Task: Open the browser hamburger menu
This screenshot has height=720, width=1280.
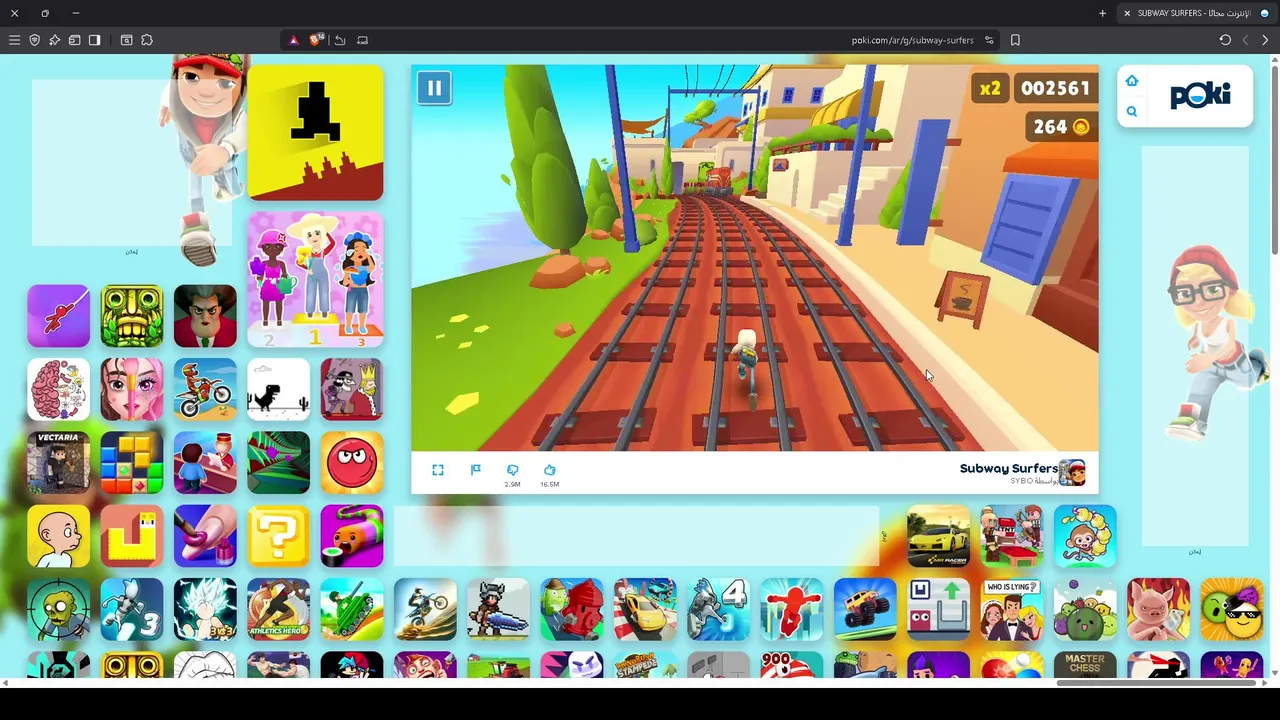Action: point(14,40)
